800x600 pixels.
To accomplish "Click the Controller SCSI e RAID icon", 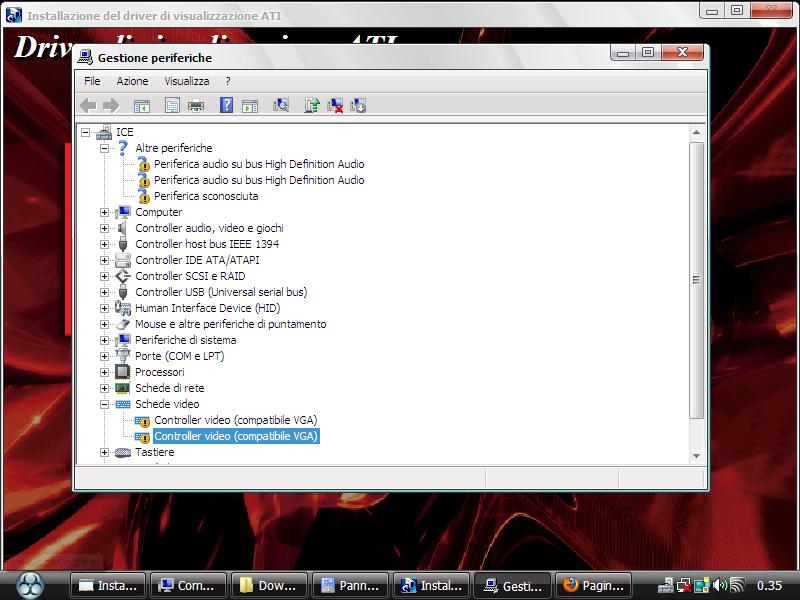I will (122, 276).
